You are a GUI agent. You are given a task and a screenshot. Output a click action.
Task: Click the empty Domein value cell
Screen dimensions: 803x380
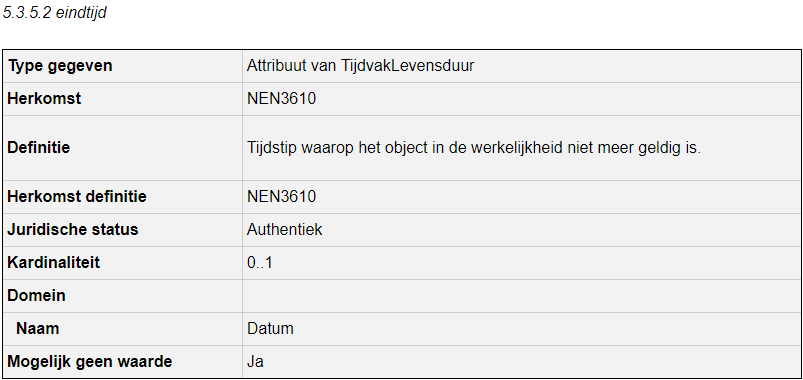[522, 296]
